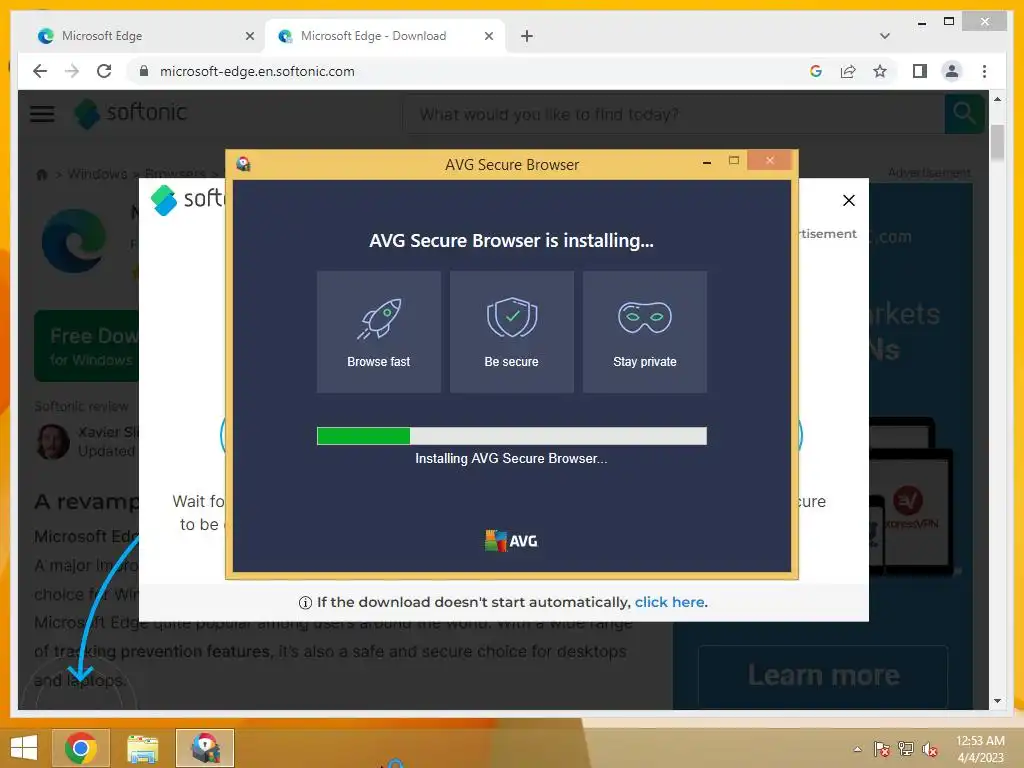Open a new tab with plus button

tap(527, 36)
